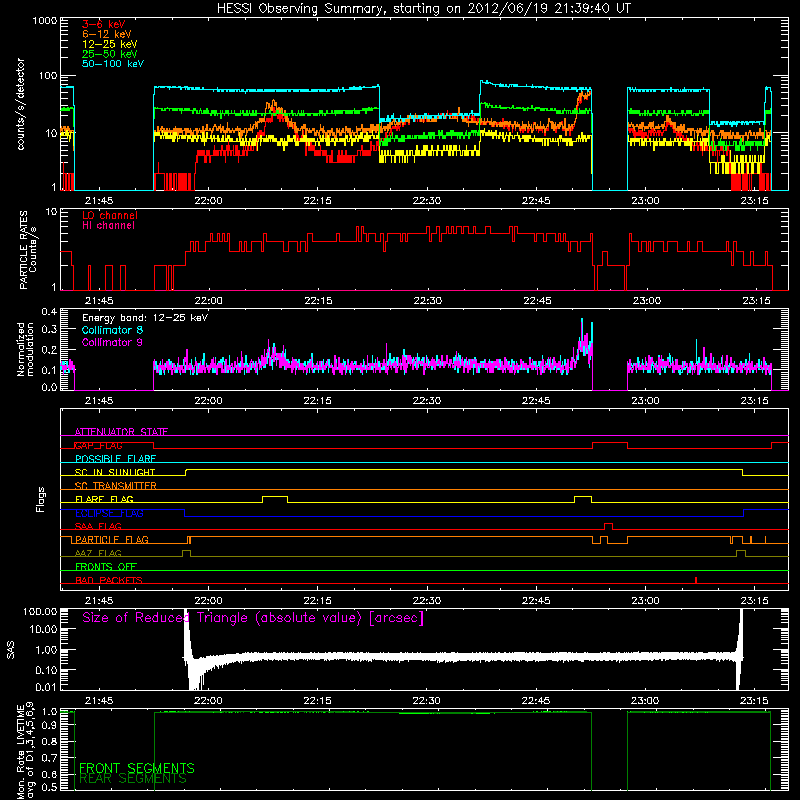Image resolution: width=800 pixels, height=800 pixels.
Task: Click the Mon. Rate LIVETIME axis label
Action: [x=26, y=751]
